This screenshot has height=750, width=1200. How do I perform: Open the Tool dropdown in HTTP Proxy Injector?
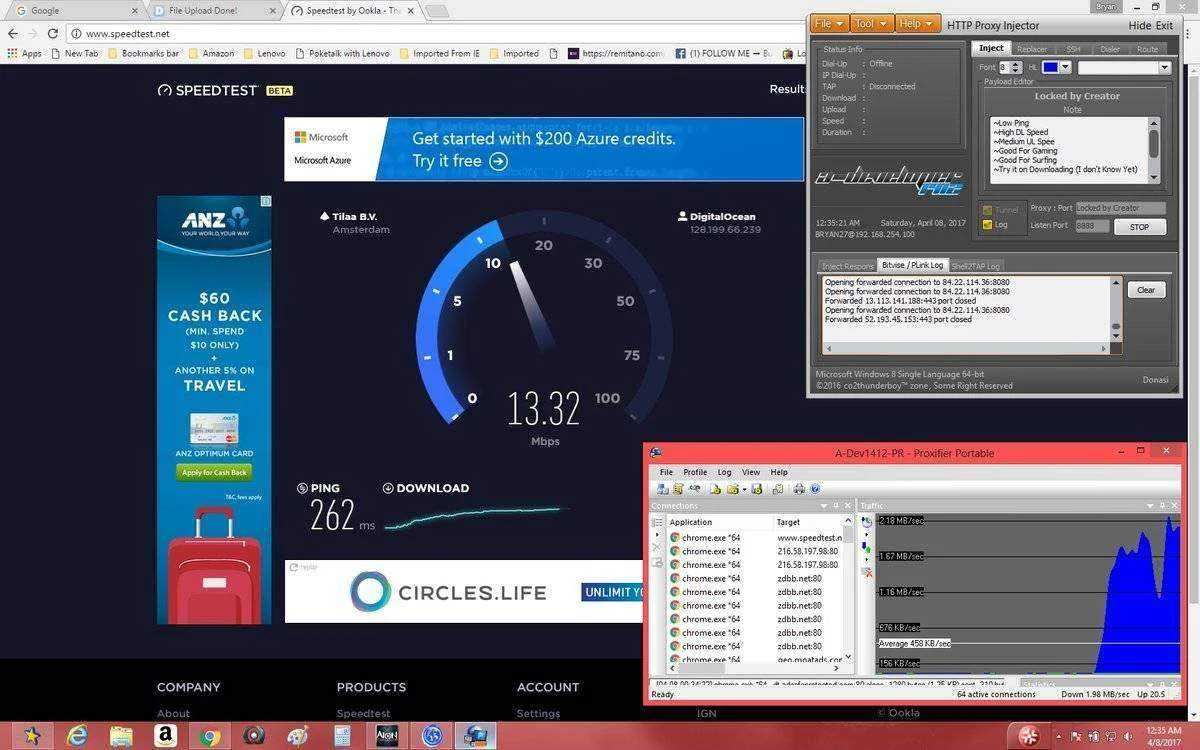click(x=870, y=23)
